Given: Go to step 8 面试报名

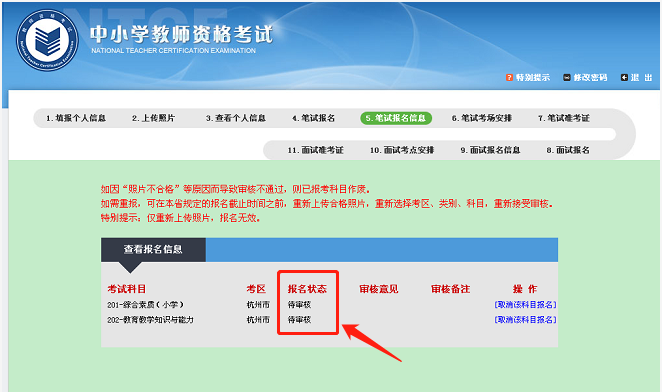Looking at the screenshot, I should [x=568, y=150].
